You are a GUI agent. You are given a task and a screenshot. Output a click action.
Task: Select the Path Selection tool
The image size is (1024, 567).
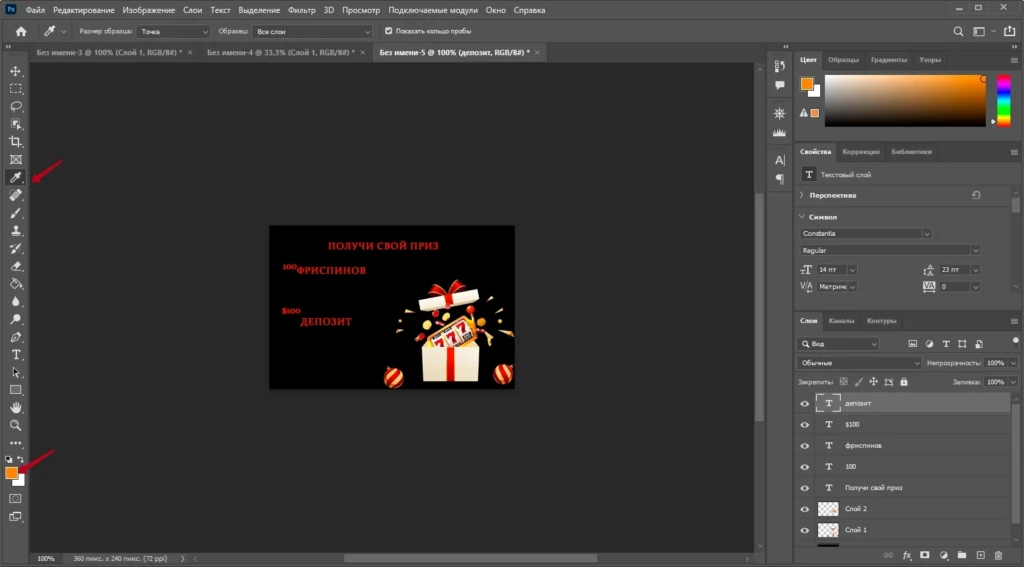(16, 372)
